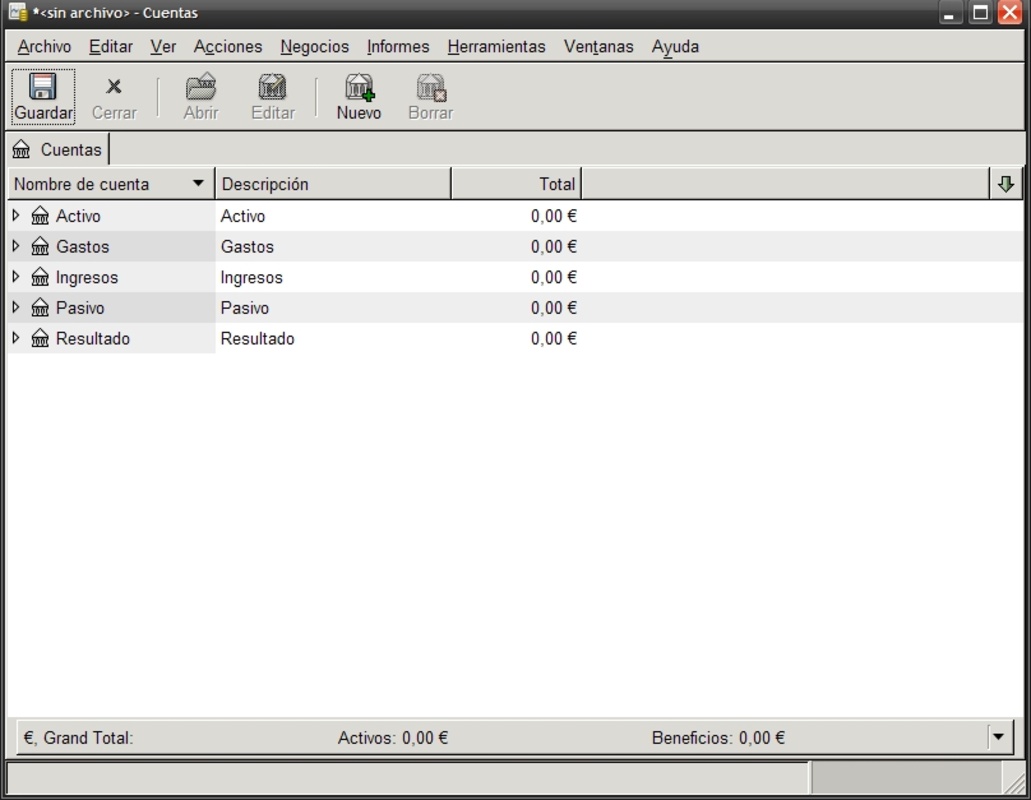Open the Grand Total summary dropdown
This screenshot has width=1031, height=800.
[x=998, y=738]
